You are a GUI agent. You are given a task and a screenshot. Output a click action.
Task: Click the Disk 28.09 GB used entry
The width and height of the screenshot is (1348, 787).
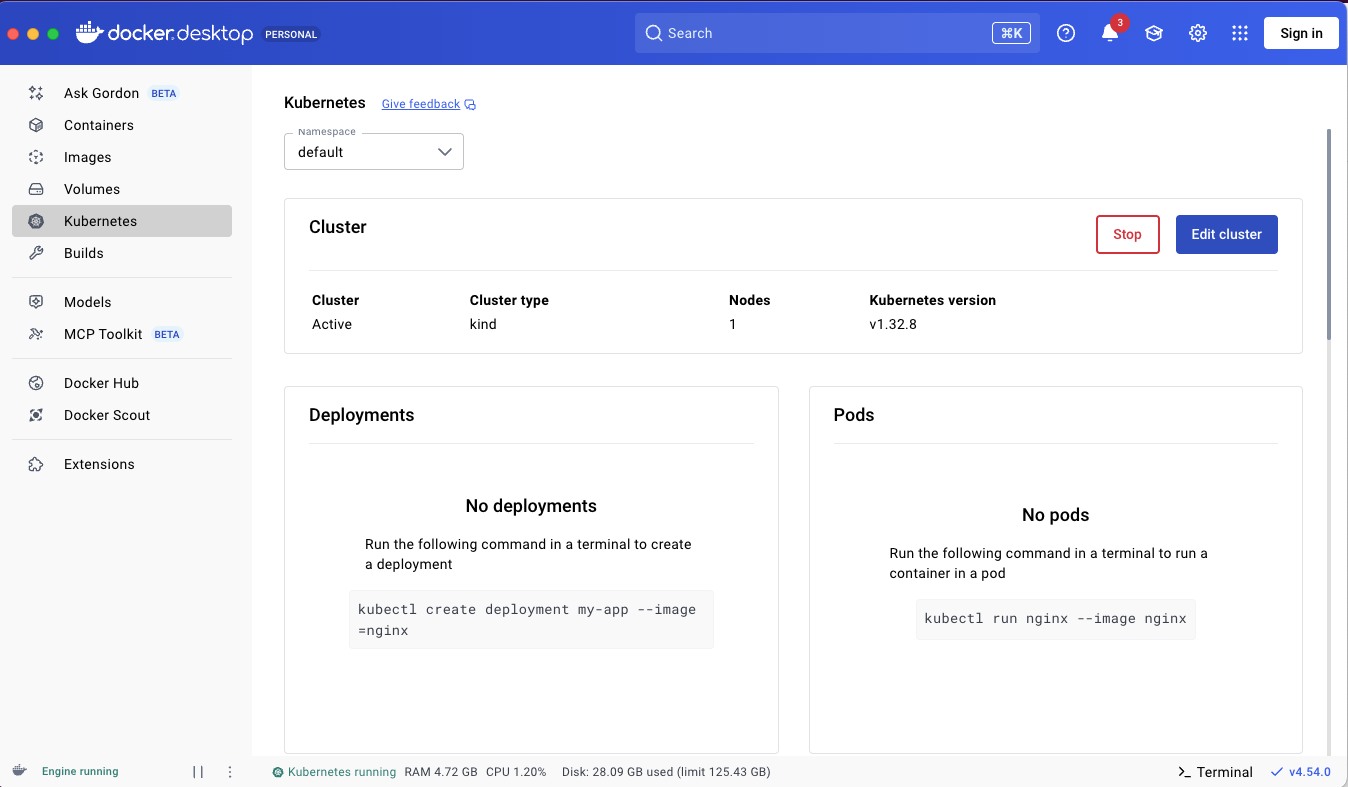click(x=666, y=772)
